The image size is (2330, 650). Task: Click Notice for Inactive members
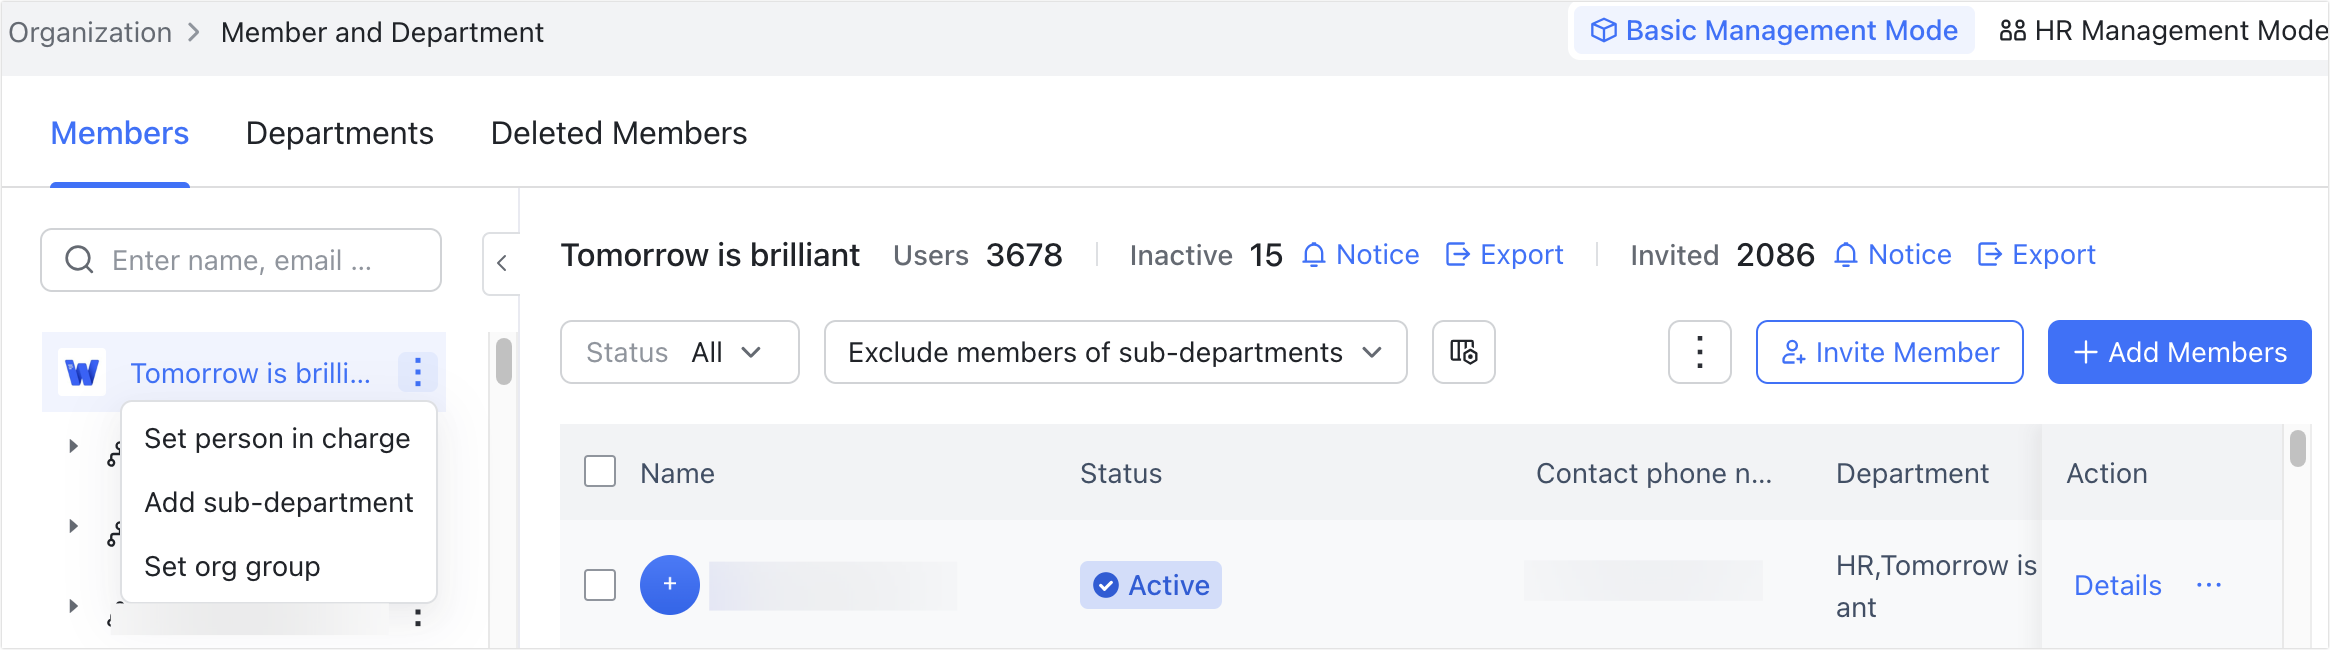click(1360, 255)
